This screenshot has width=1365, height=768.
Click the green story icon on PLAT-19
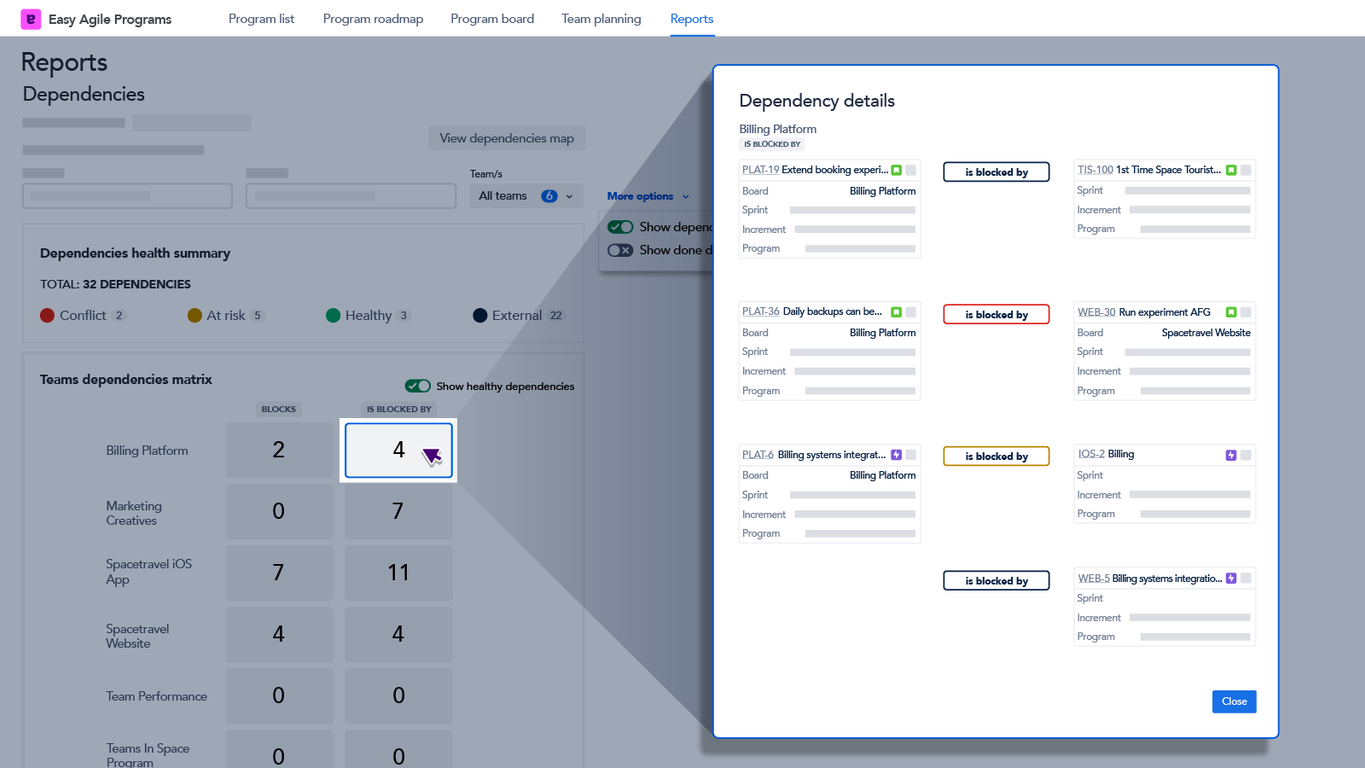(x=896, y=170)
